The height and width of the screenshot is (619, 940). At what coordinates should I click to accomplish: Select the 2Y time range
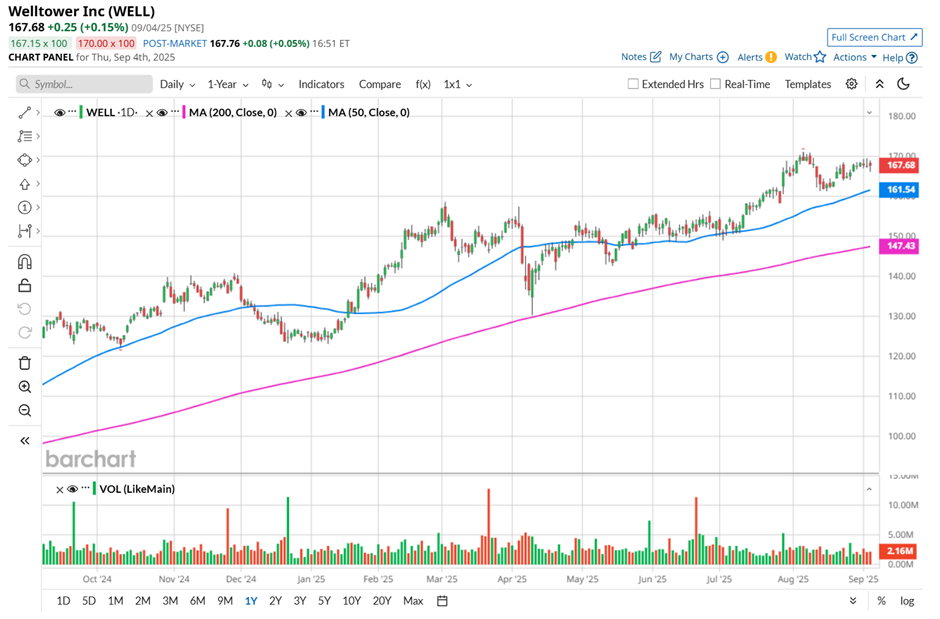[x=275, y=600]
